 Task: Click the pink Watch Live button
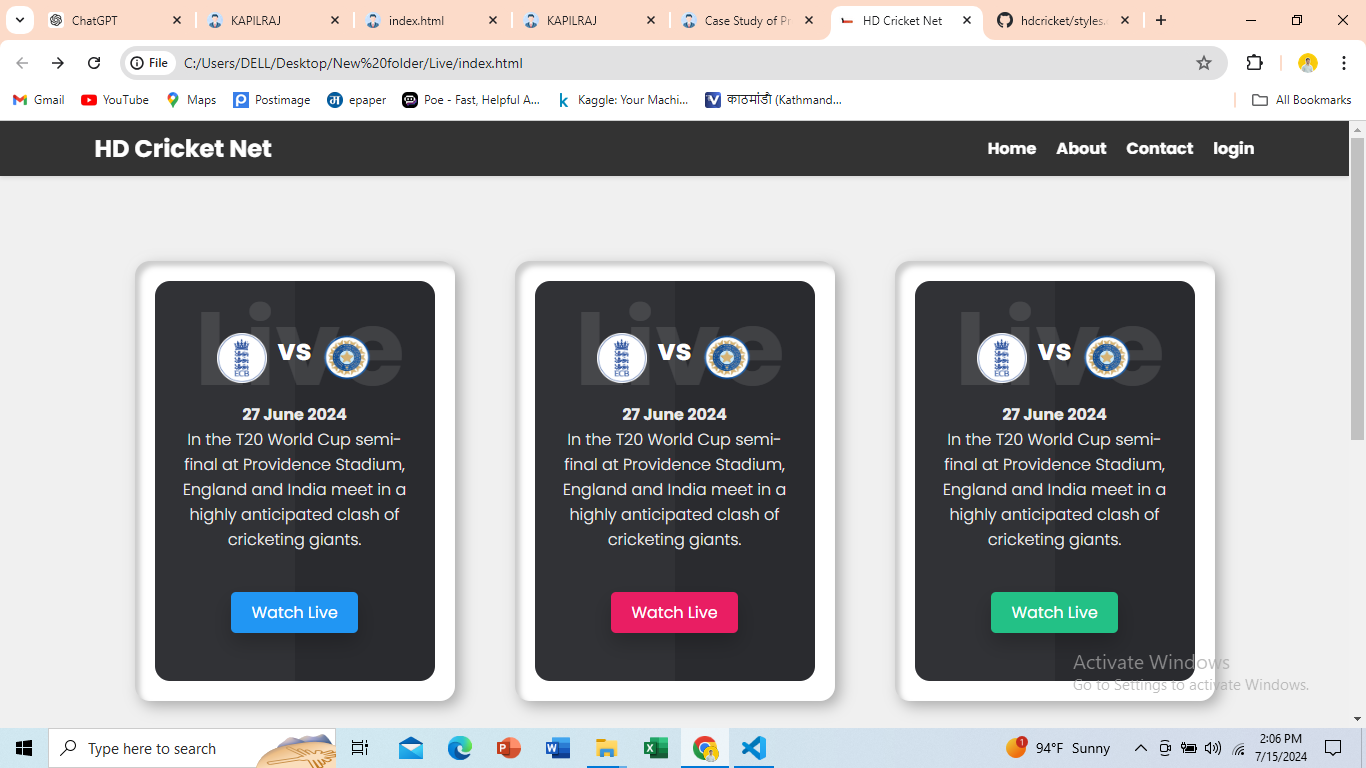(x=674, y=612)
